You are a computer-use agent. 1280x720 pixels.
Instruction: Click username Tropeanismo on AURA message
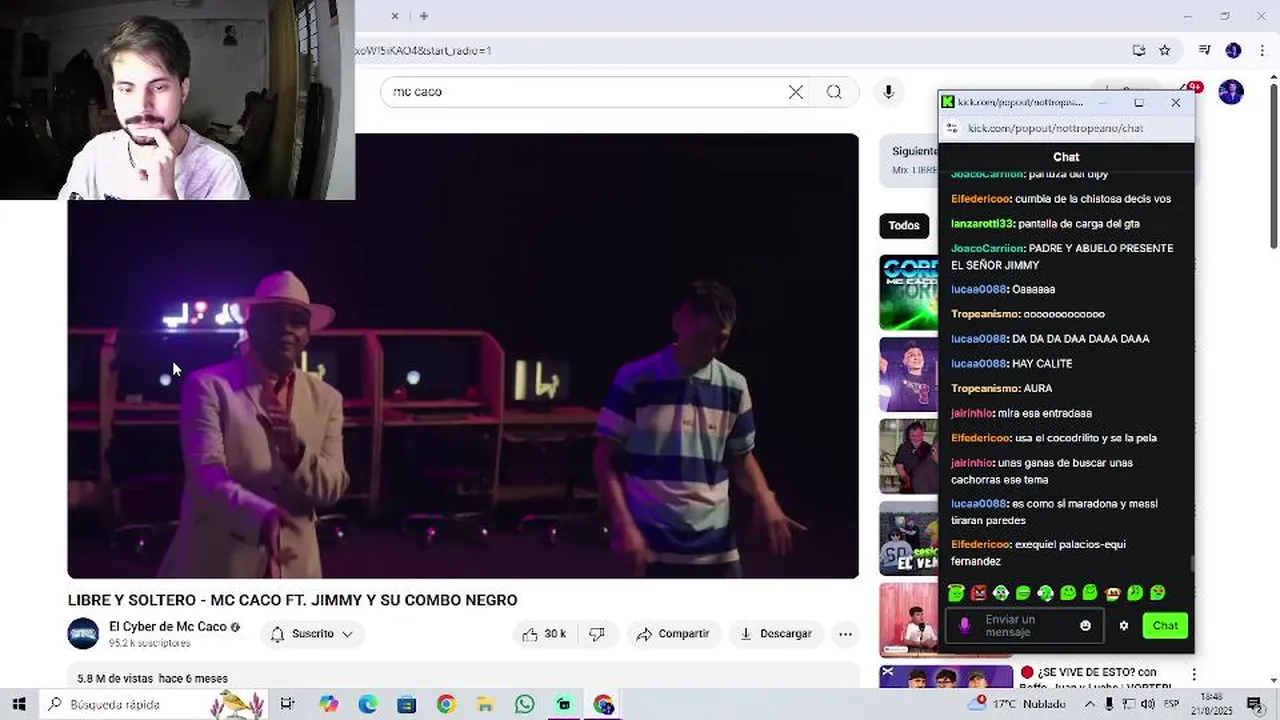985,388
